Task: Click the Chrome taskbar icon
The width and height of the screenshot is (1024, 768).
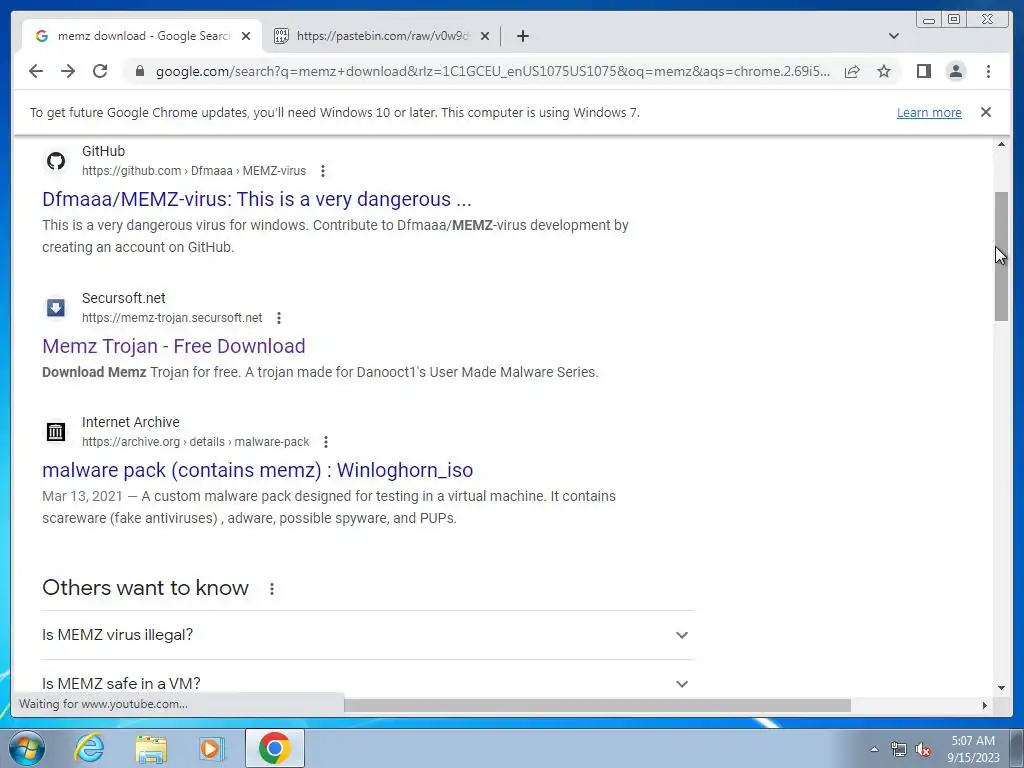Action: (275, 748)
